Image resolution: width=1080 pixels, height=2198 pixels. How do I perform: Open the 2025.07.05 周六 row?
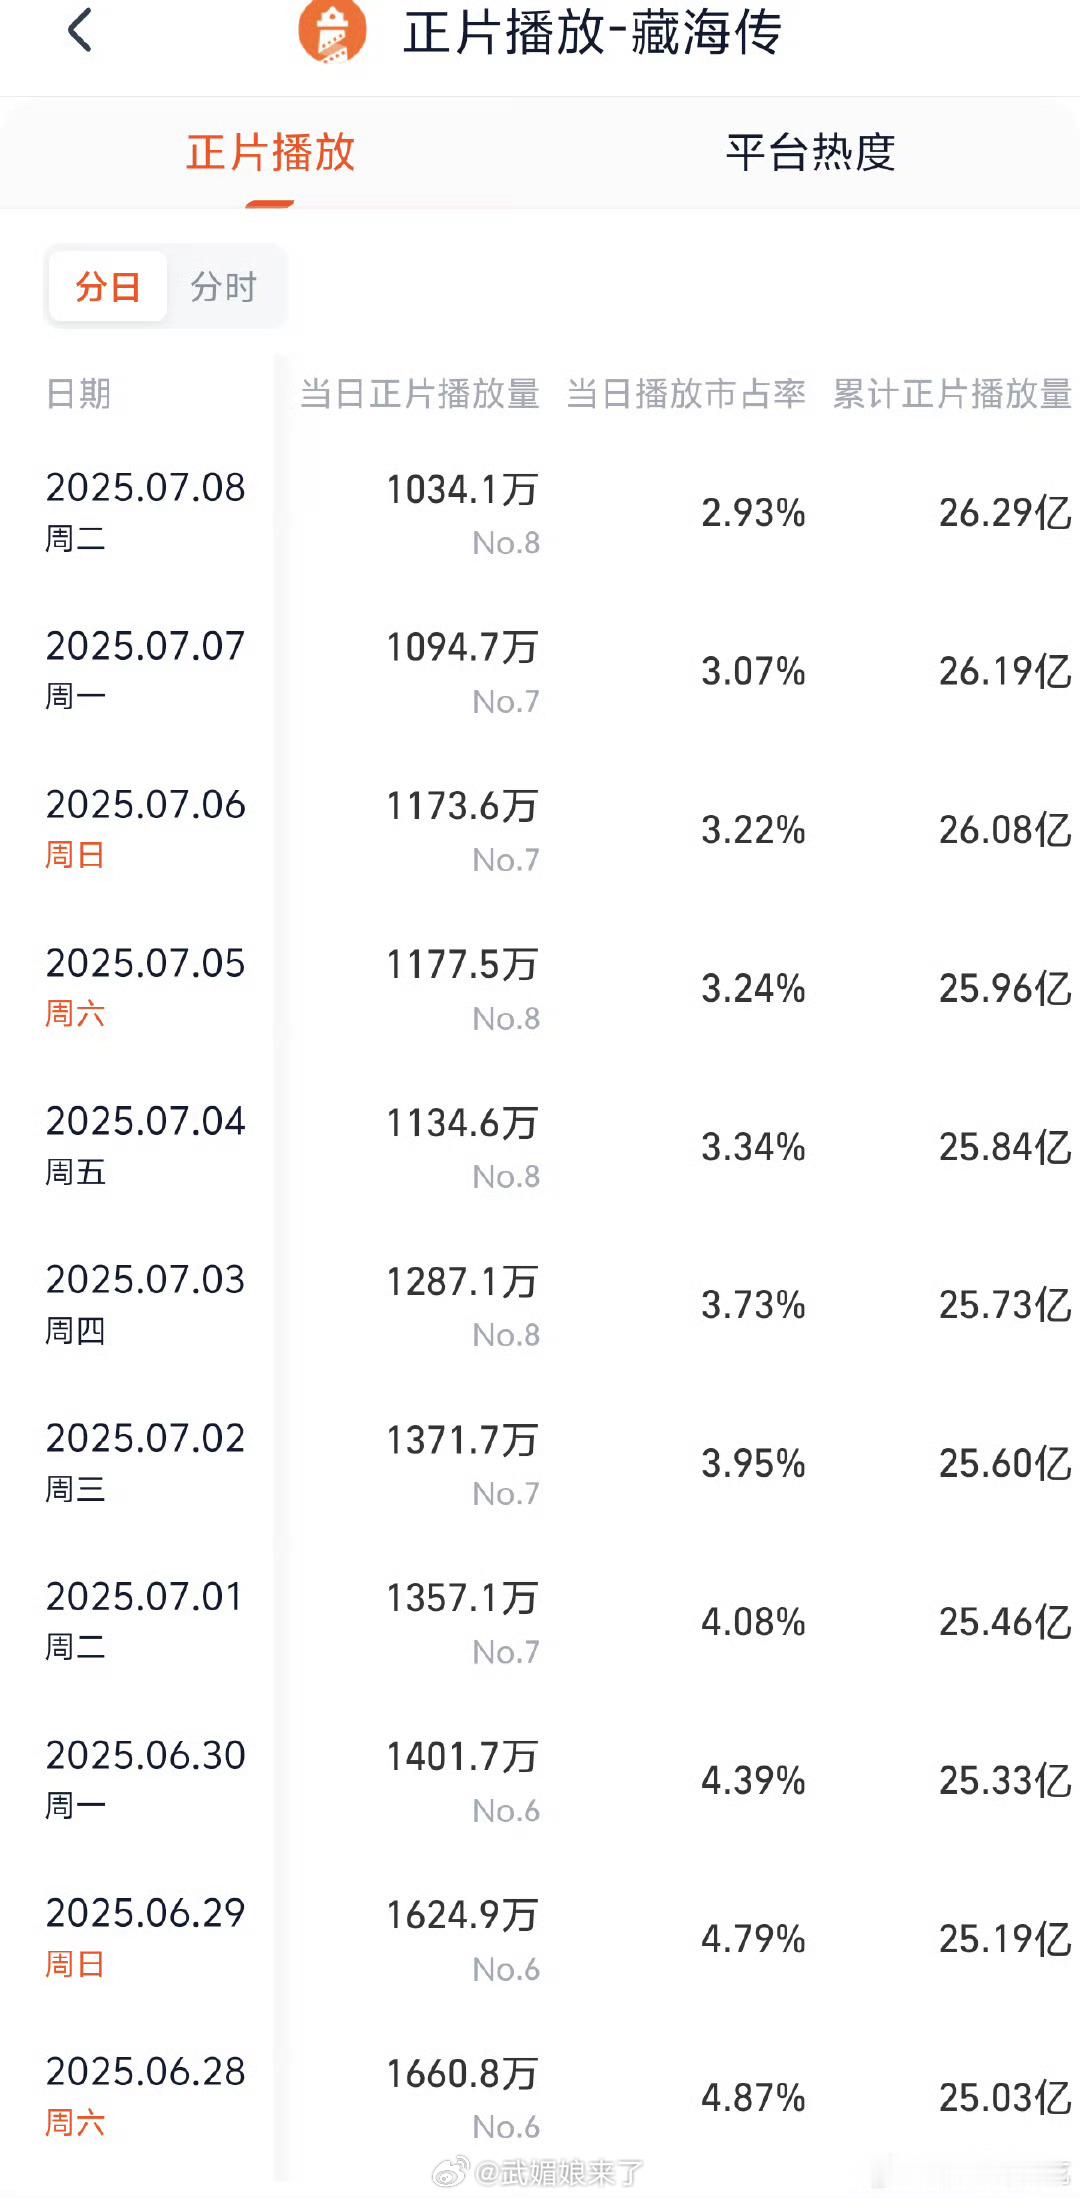coord(540,988)
